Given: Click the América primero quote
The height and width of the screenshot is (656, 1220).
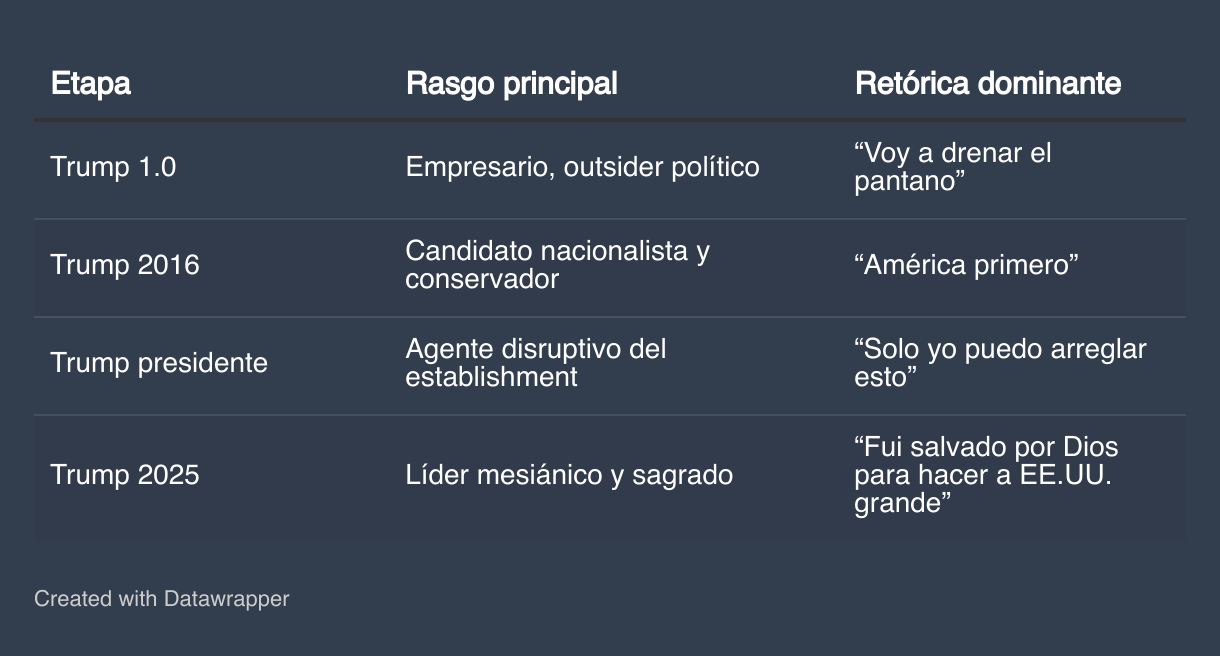Looking at the screenshot, I should tap(966, 265).
